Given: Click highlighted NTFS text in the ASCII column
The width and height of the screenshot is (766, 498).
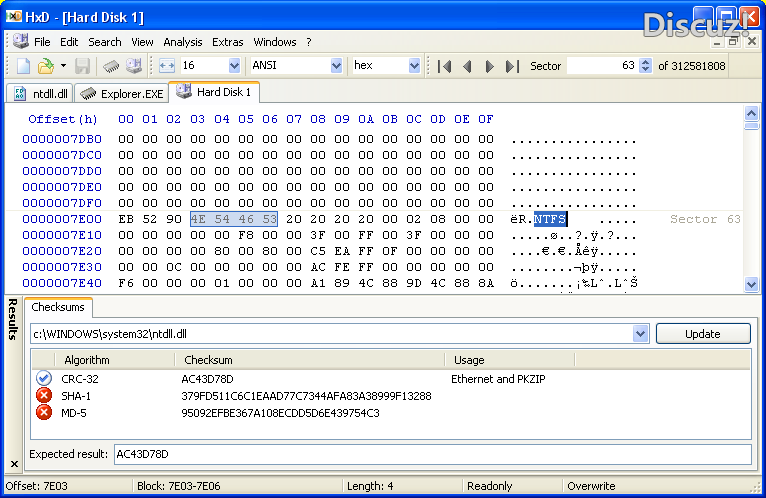Looking at the screenshot, I should pyautogui.click(x=550, y=219).
